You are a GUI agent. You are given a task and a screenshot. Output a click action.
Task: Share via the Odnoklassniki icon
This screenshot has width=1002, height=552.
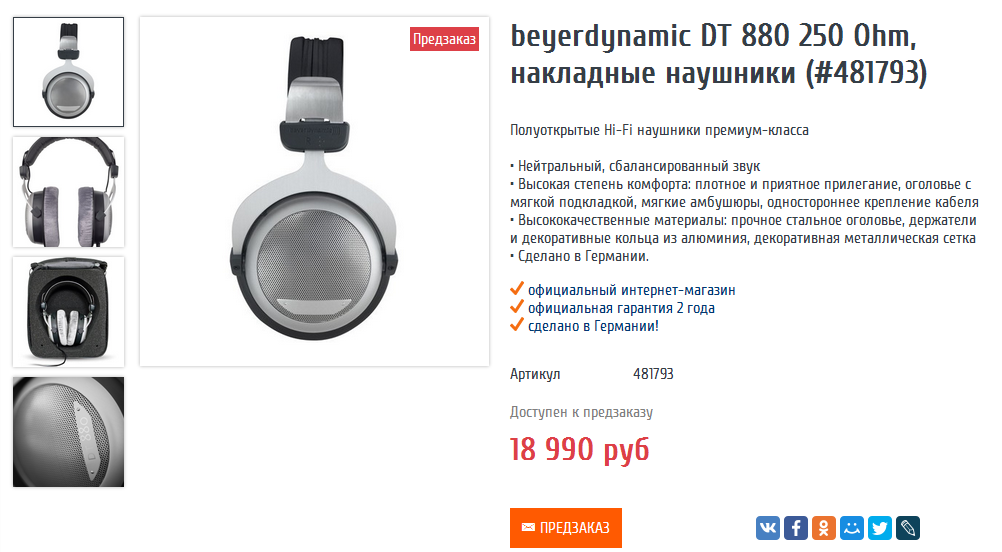tap(824, 528)
